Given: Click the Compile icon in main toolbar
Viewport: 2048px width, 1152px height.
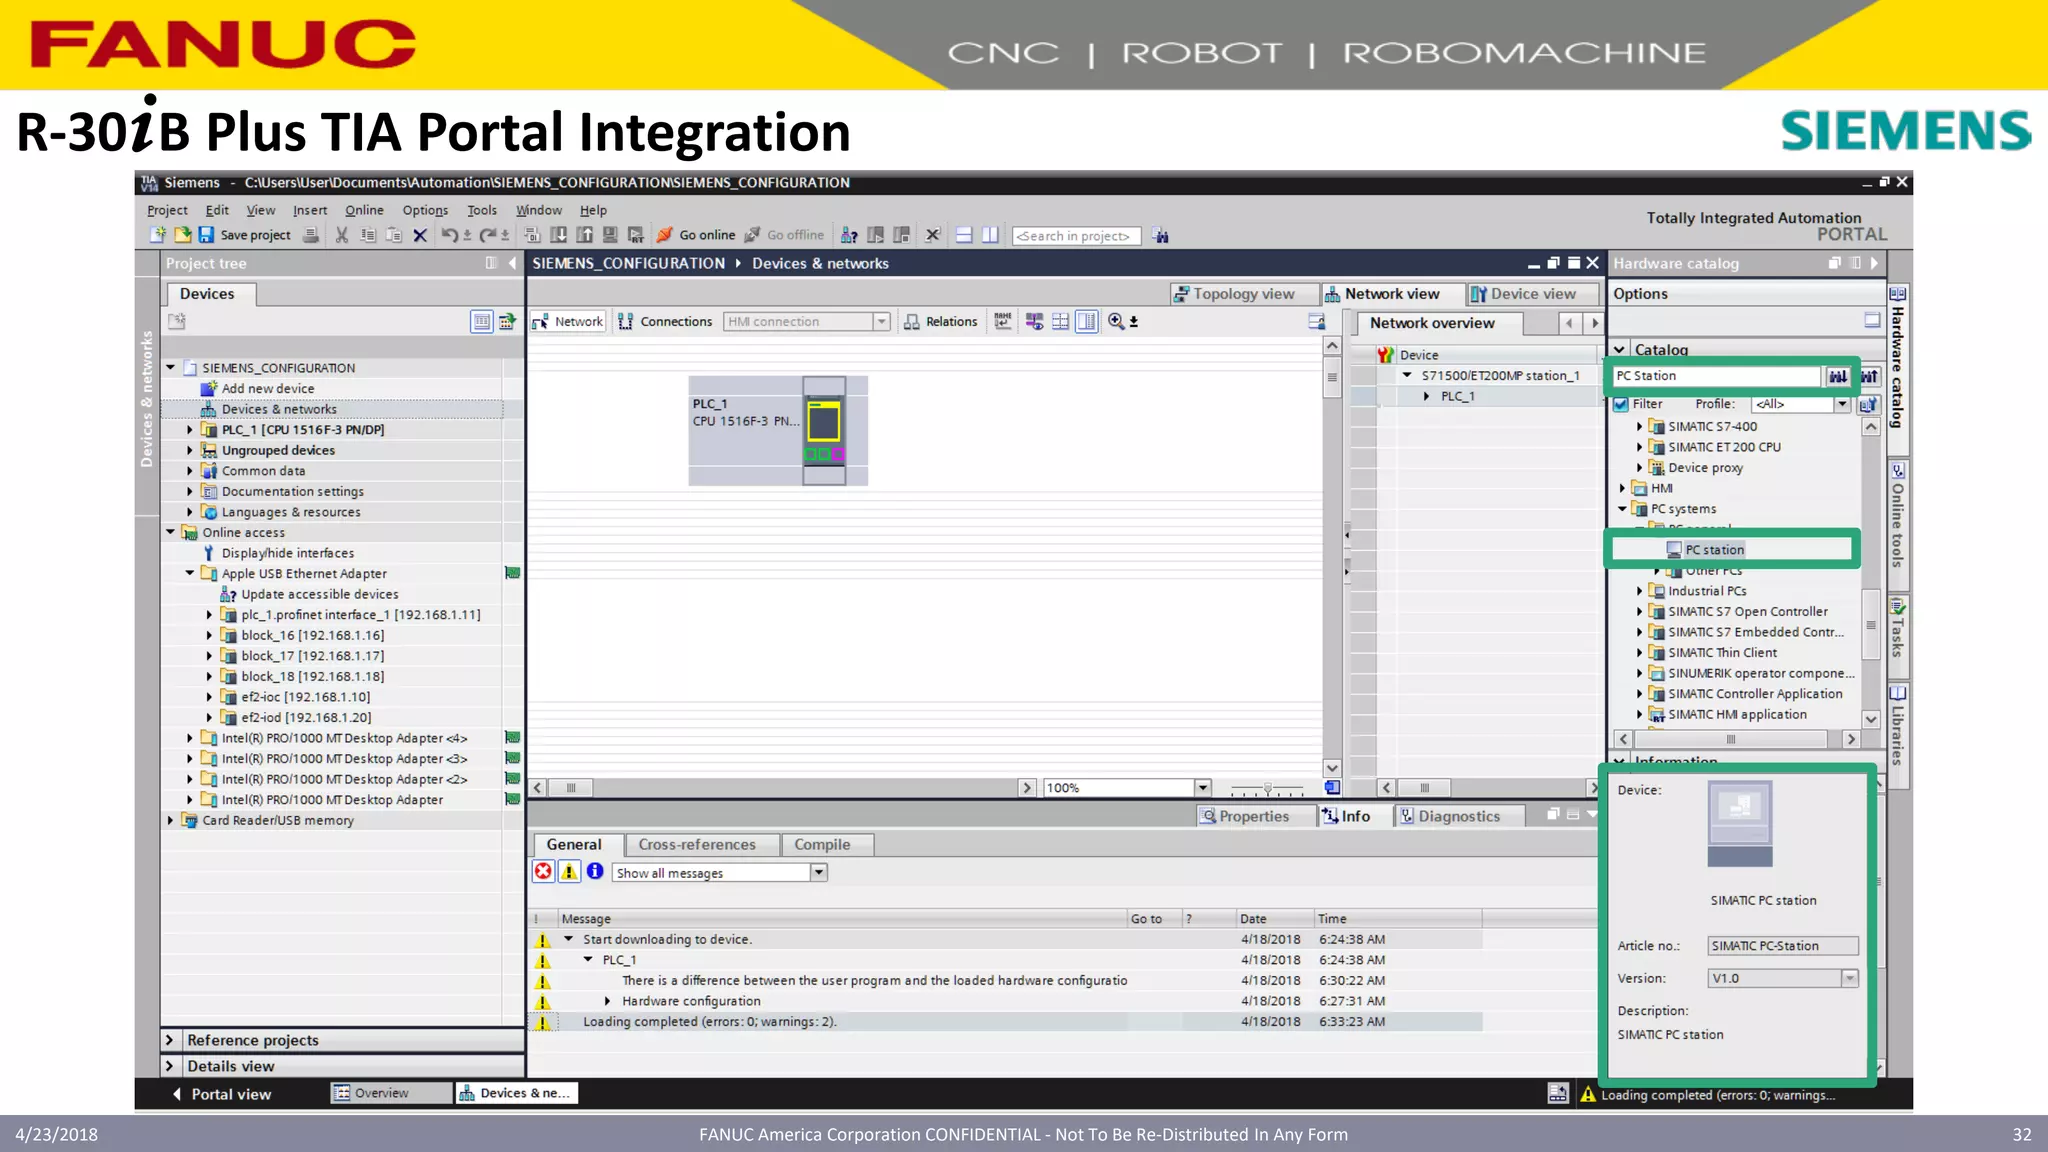Looking at the screenshot, I should pos(532,235).
